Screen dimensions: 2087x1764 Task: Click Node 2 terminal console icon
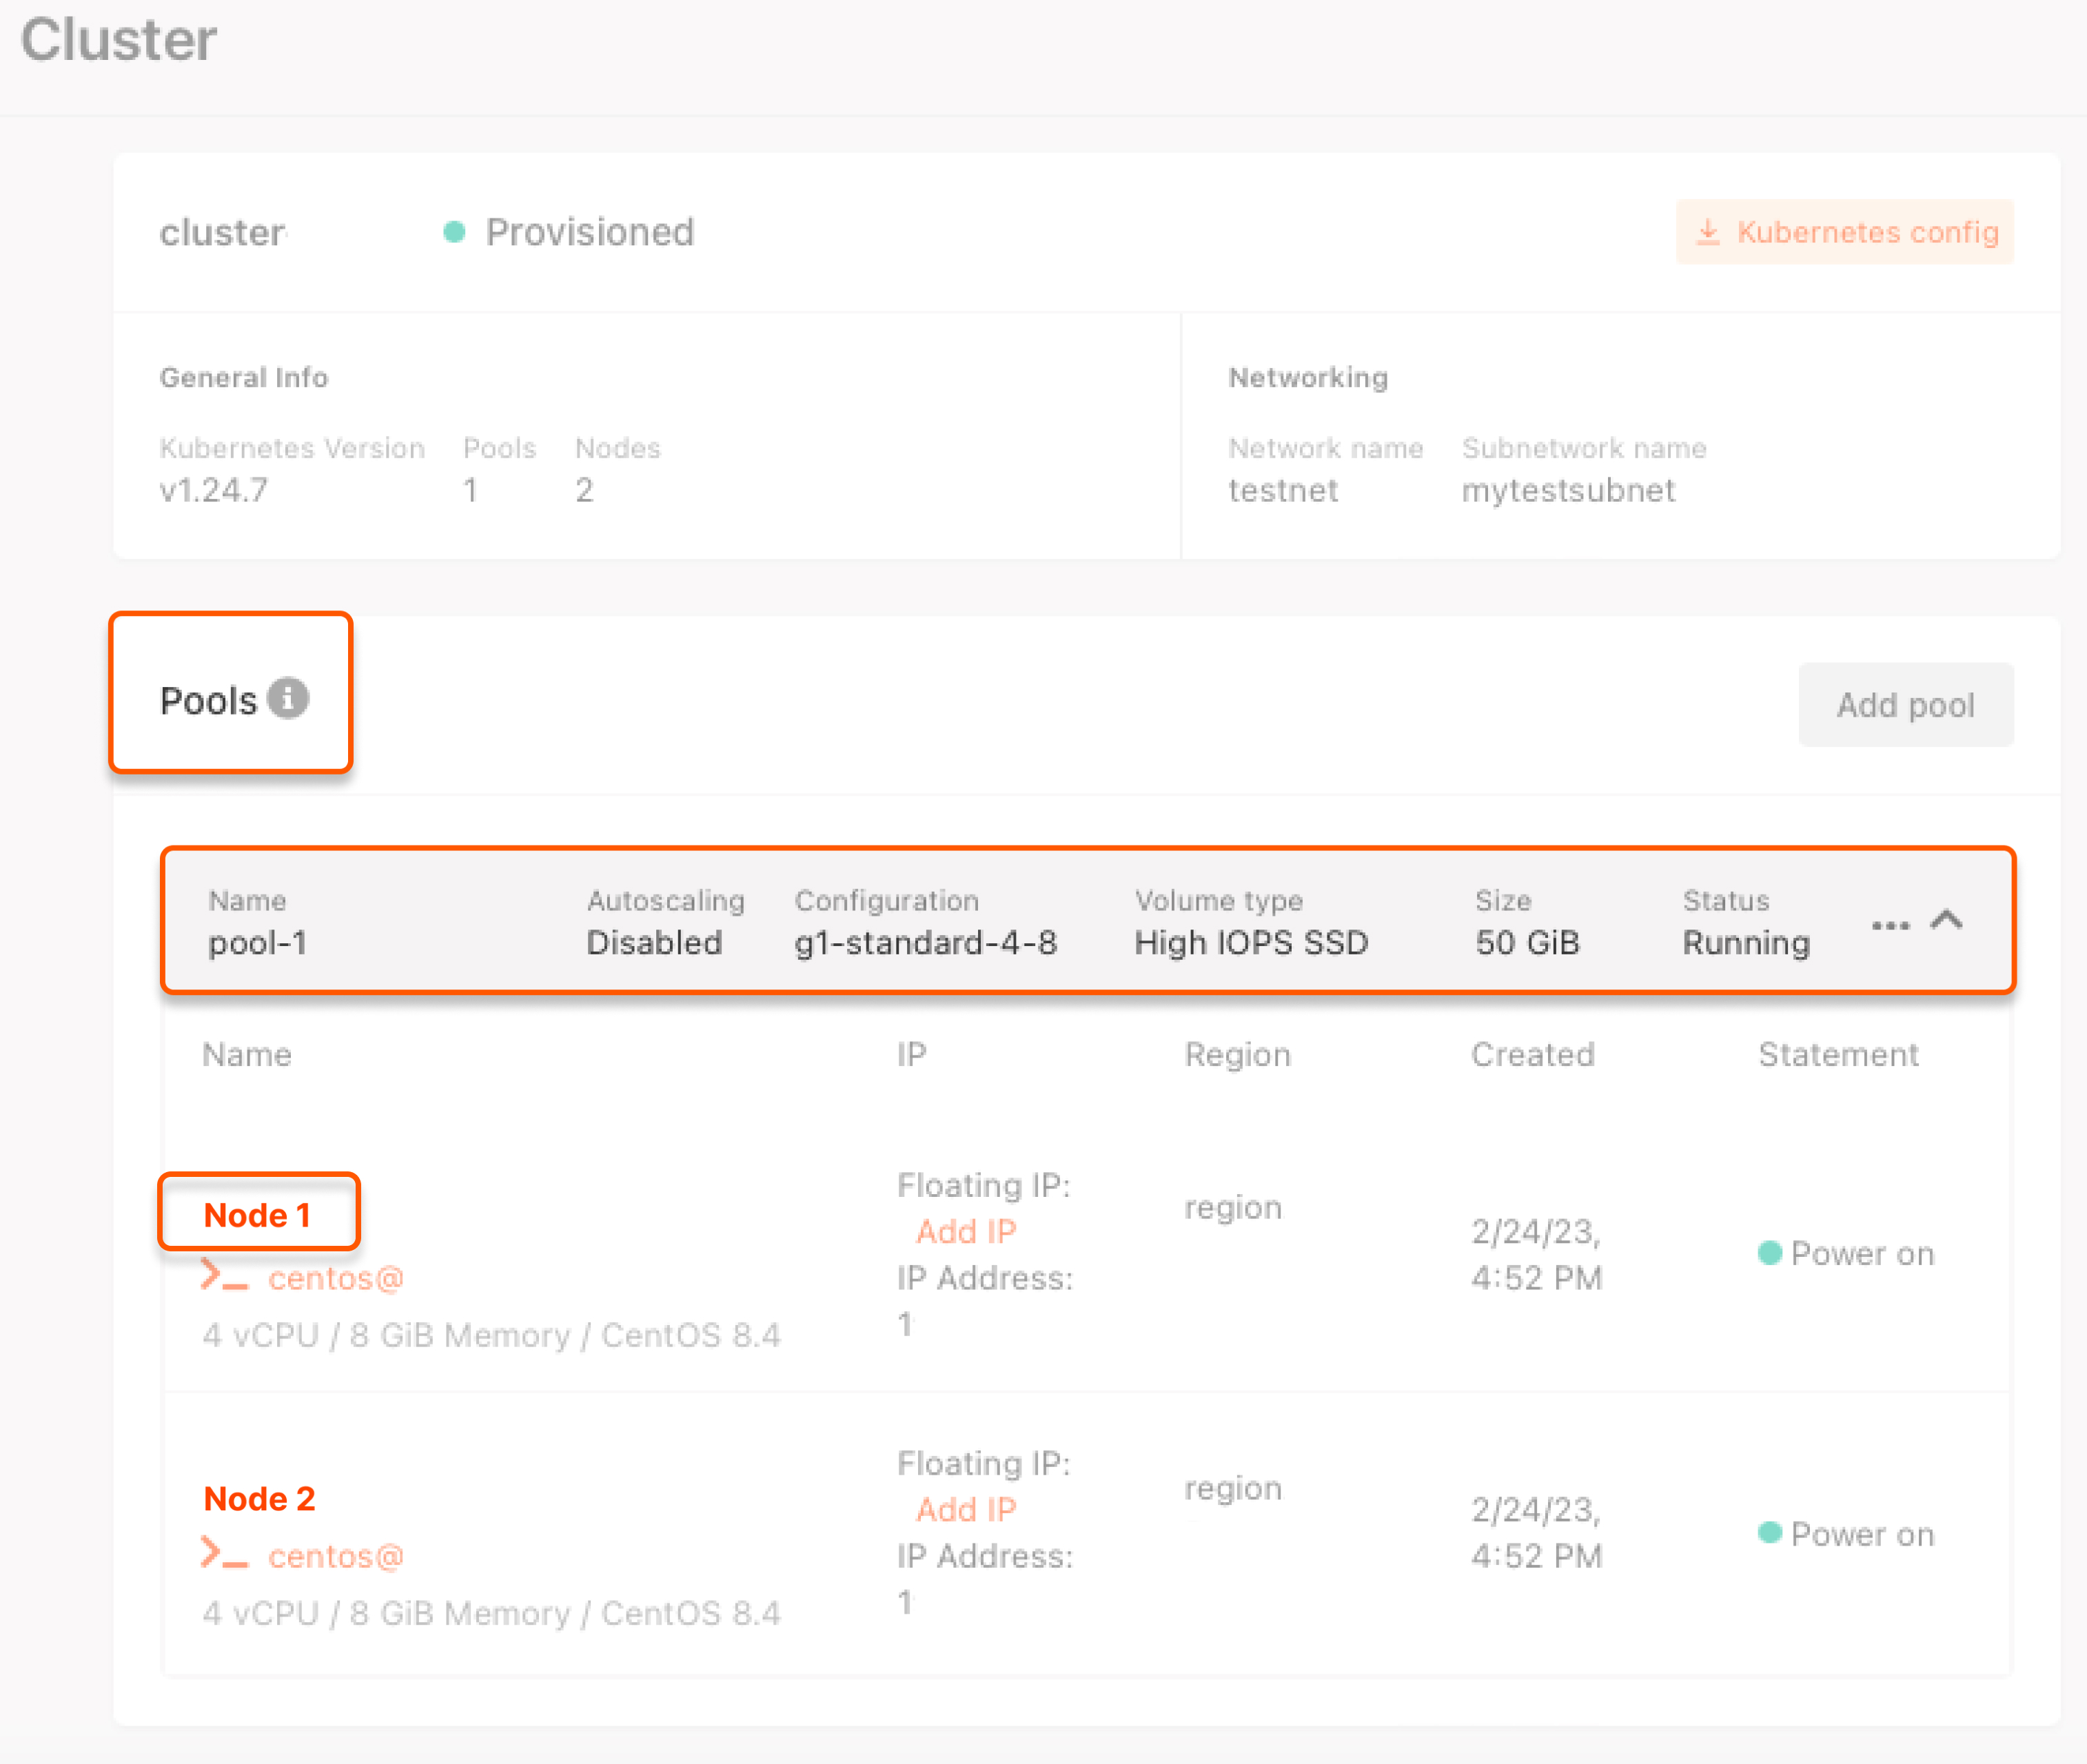[224, 1554]
